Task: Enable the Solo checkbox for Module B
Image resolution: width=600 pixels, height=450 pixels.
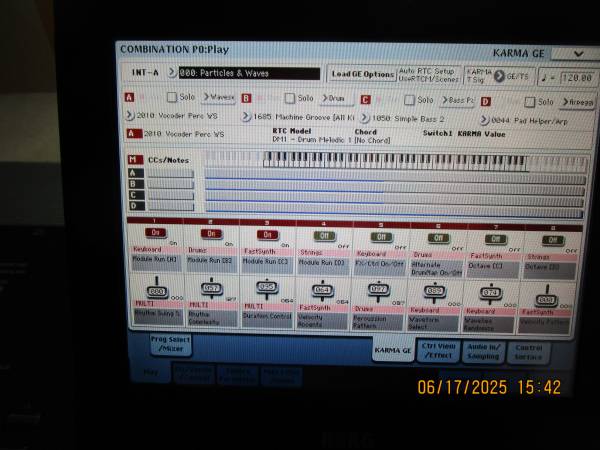Action: [x=290, y=98]
